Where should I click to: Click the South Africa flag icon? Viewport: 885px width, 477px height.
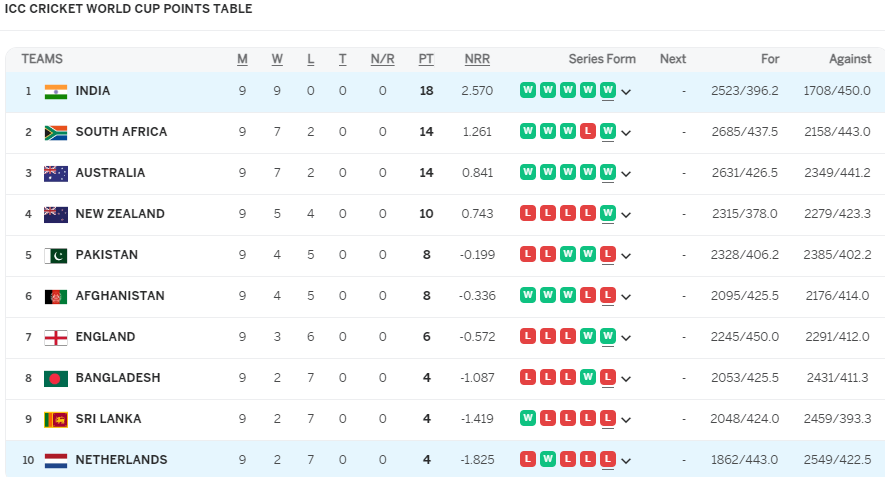(x=56, y=133)
